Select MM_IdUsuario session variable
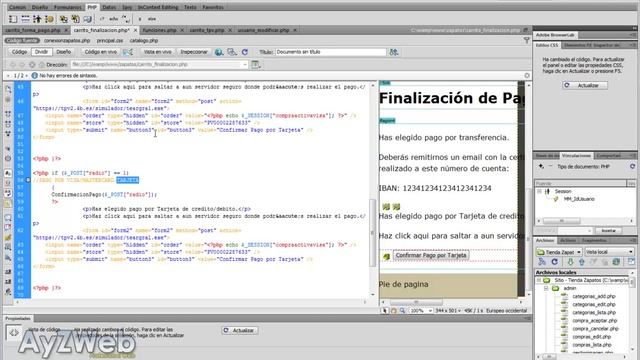Image resolution: width=640 pixels, height=360 pixels. (579, 199)
